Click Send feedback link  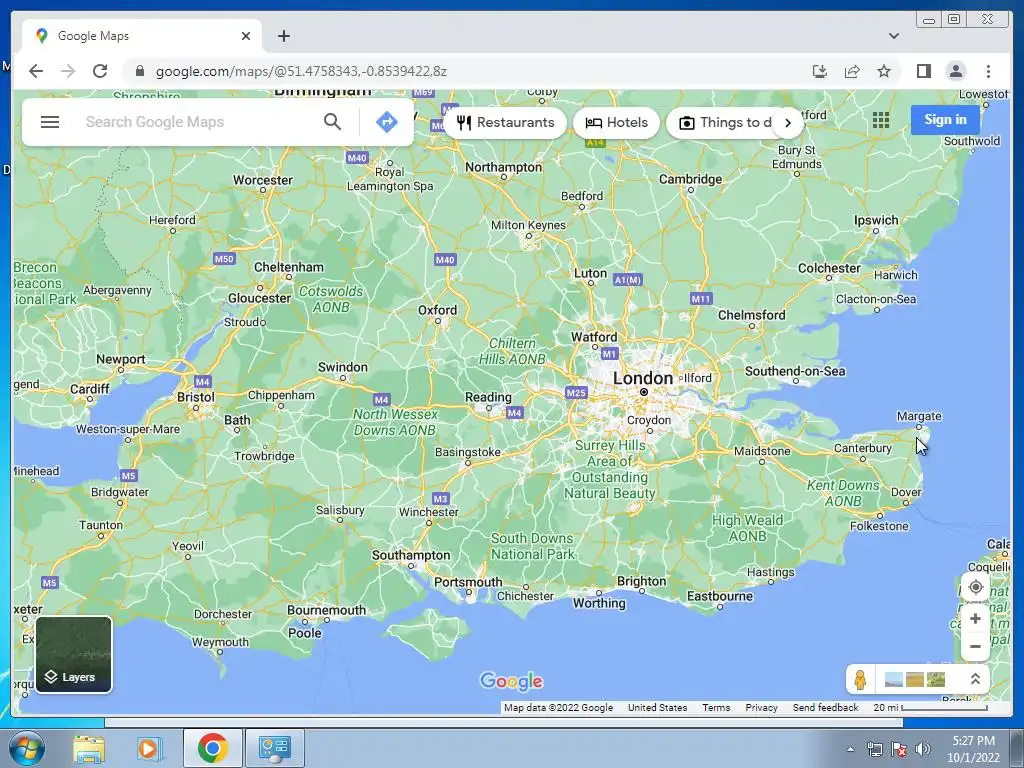[x=825, y=707]
